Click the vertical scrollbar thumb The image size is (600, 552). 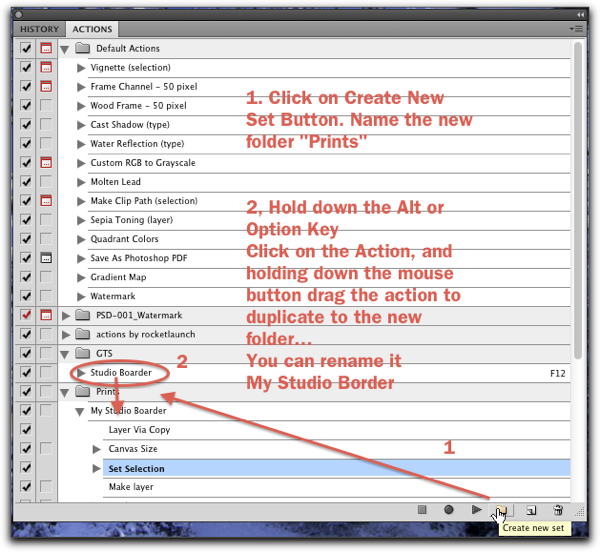pyautogui.click(x=578, y=200)
